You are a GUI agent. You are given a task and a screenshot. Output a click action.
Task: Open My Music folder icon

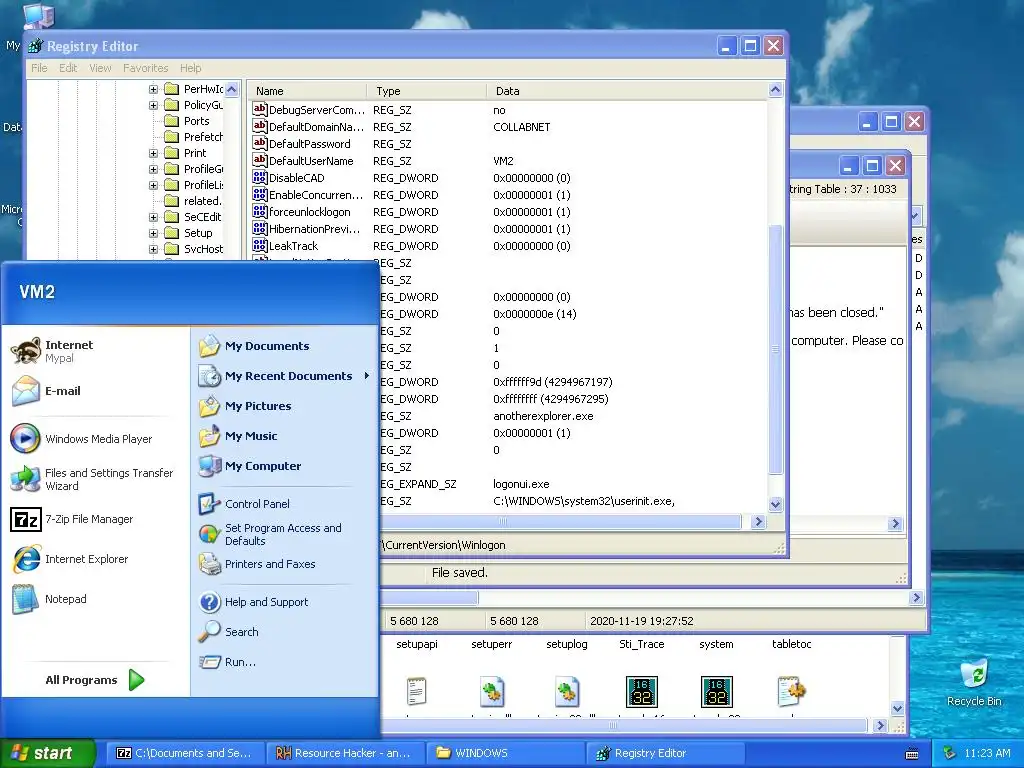click(210, 436)
